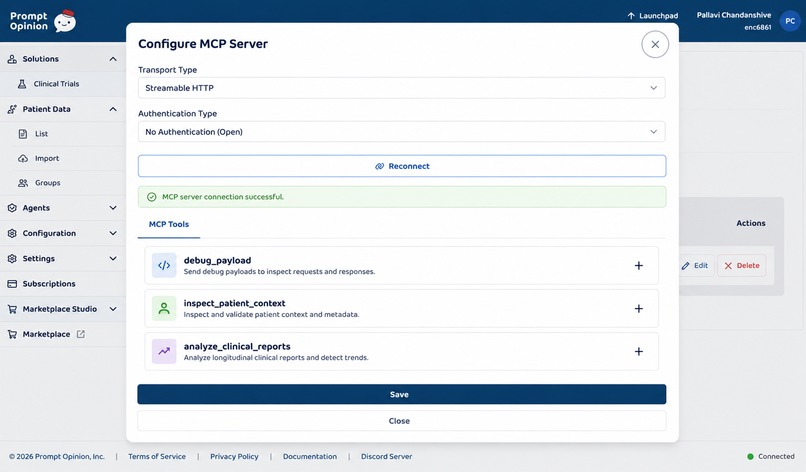Click the Subscriptions card icon
Viewport: 806px width, 472px height.
click(x=12, y=284)
